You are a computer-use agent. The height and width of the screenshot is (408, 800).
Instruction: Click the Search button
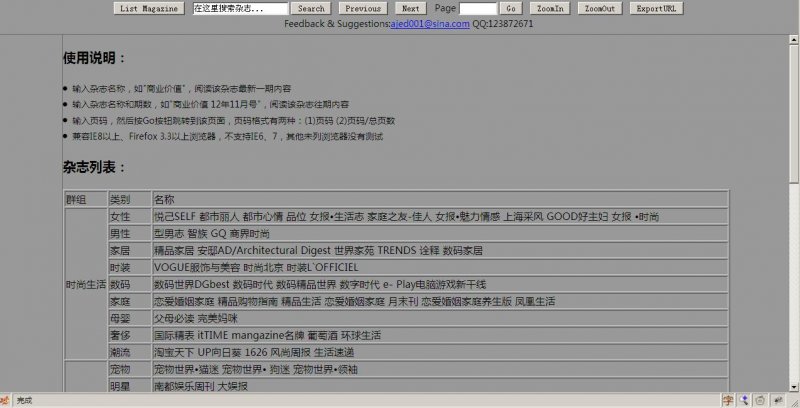311,8
